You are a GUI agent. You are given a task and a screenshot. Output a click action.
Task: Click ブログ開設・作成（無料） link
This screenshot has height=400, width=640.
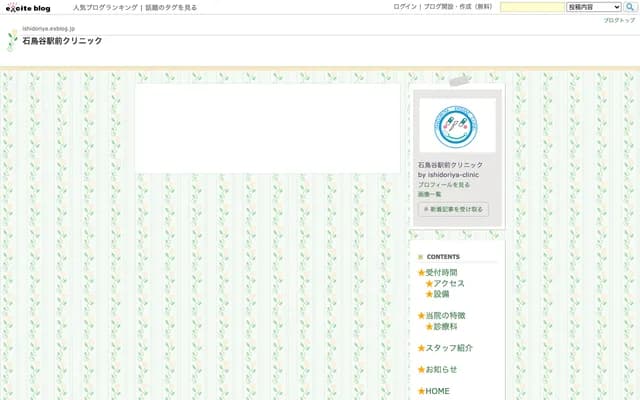458,7
